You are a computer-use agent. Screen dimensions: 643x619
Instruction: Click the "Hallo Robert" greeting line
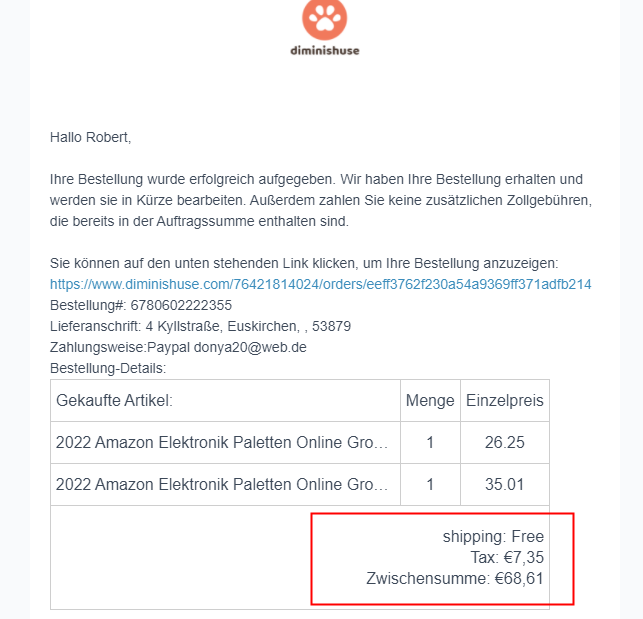click(91, 137)
